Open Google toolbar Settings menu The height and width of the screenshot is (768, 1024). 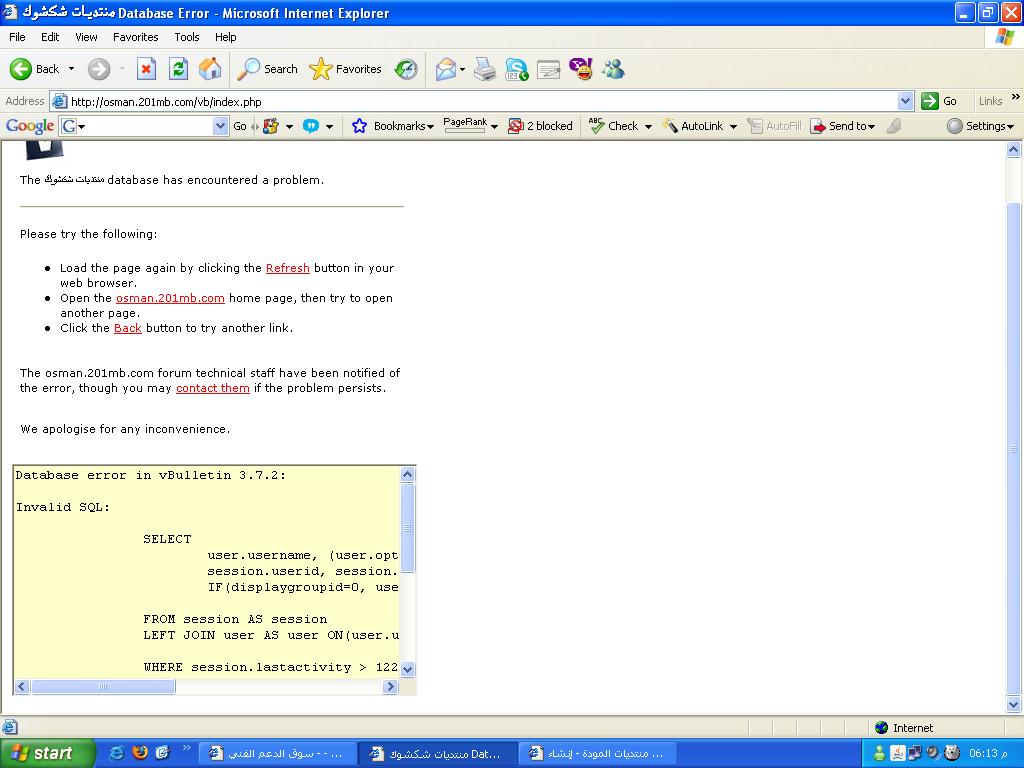(980, 126)
